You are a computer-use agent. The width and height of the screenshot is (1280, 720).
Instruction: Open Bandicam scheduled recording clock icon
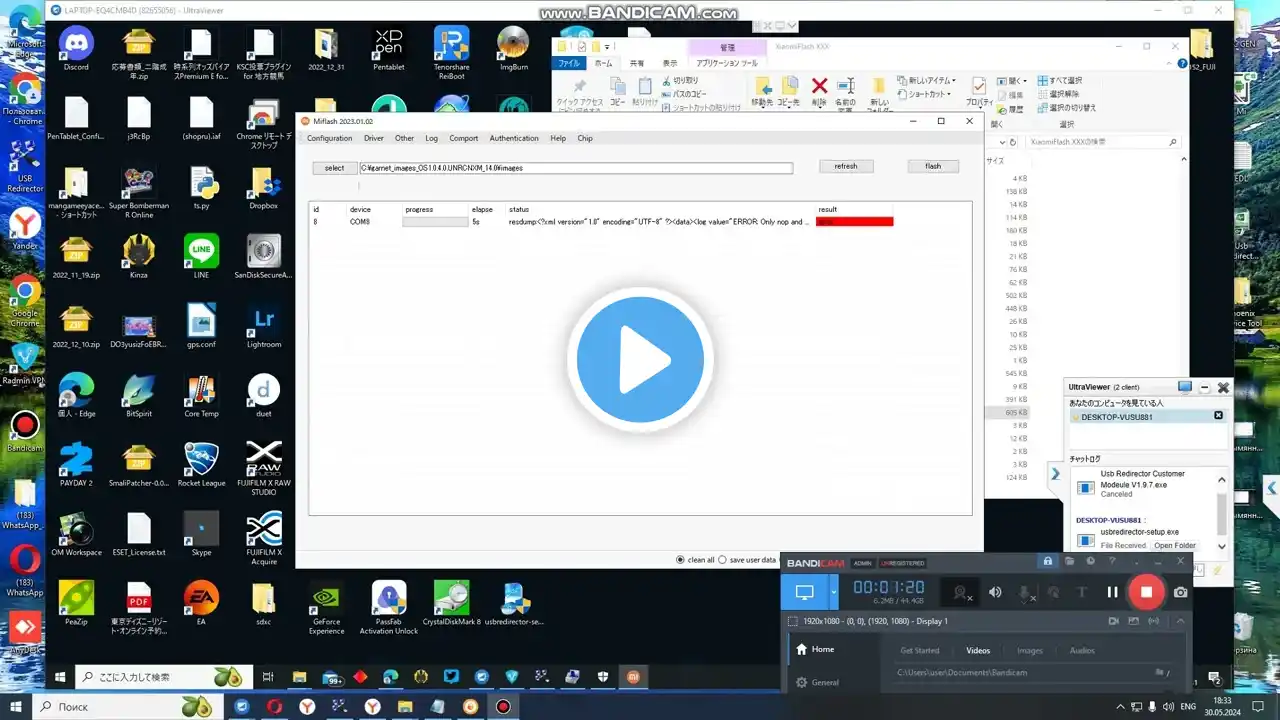pos(1090,561)
